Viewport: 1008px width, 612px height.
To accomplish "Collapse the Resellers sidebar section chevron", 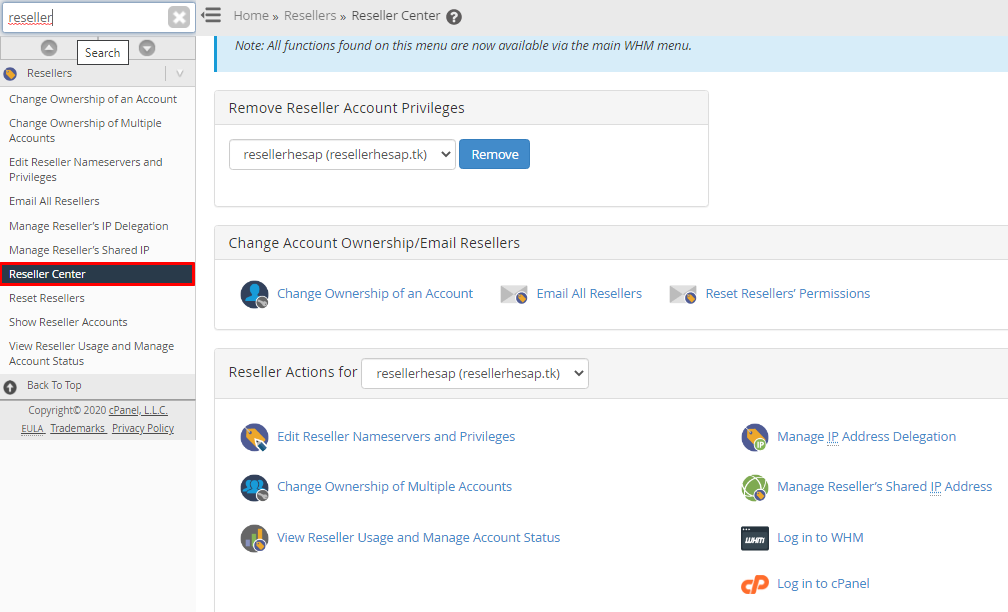I will coord(180,73).
